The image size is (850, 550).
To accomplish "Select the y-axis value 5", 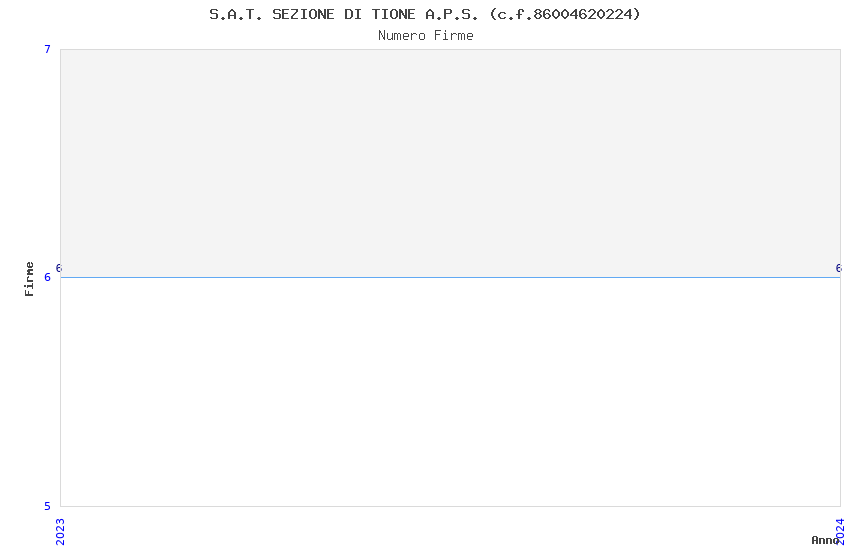I will coord(47,506).
